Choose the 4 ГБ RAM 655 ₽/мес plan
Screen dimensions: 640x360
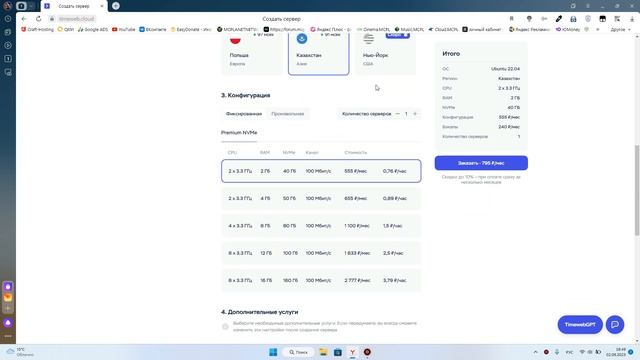pyautogui.click(x=321, y=198)
